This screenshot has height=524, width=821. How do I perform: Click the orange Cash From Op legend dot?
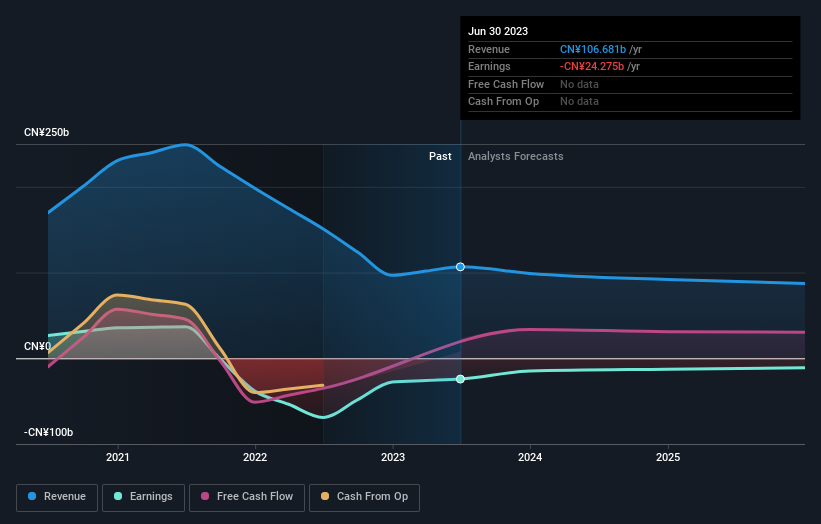(325, 496)
